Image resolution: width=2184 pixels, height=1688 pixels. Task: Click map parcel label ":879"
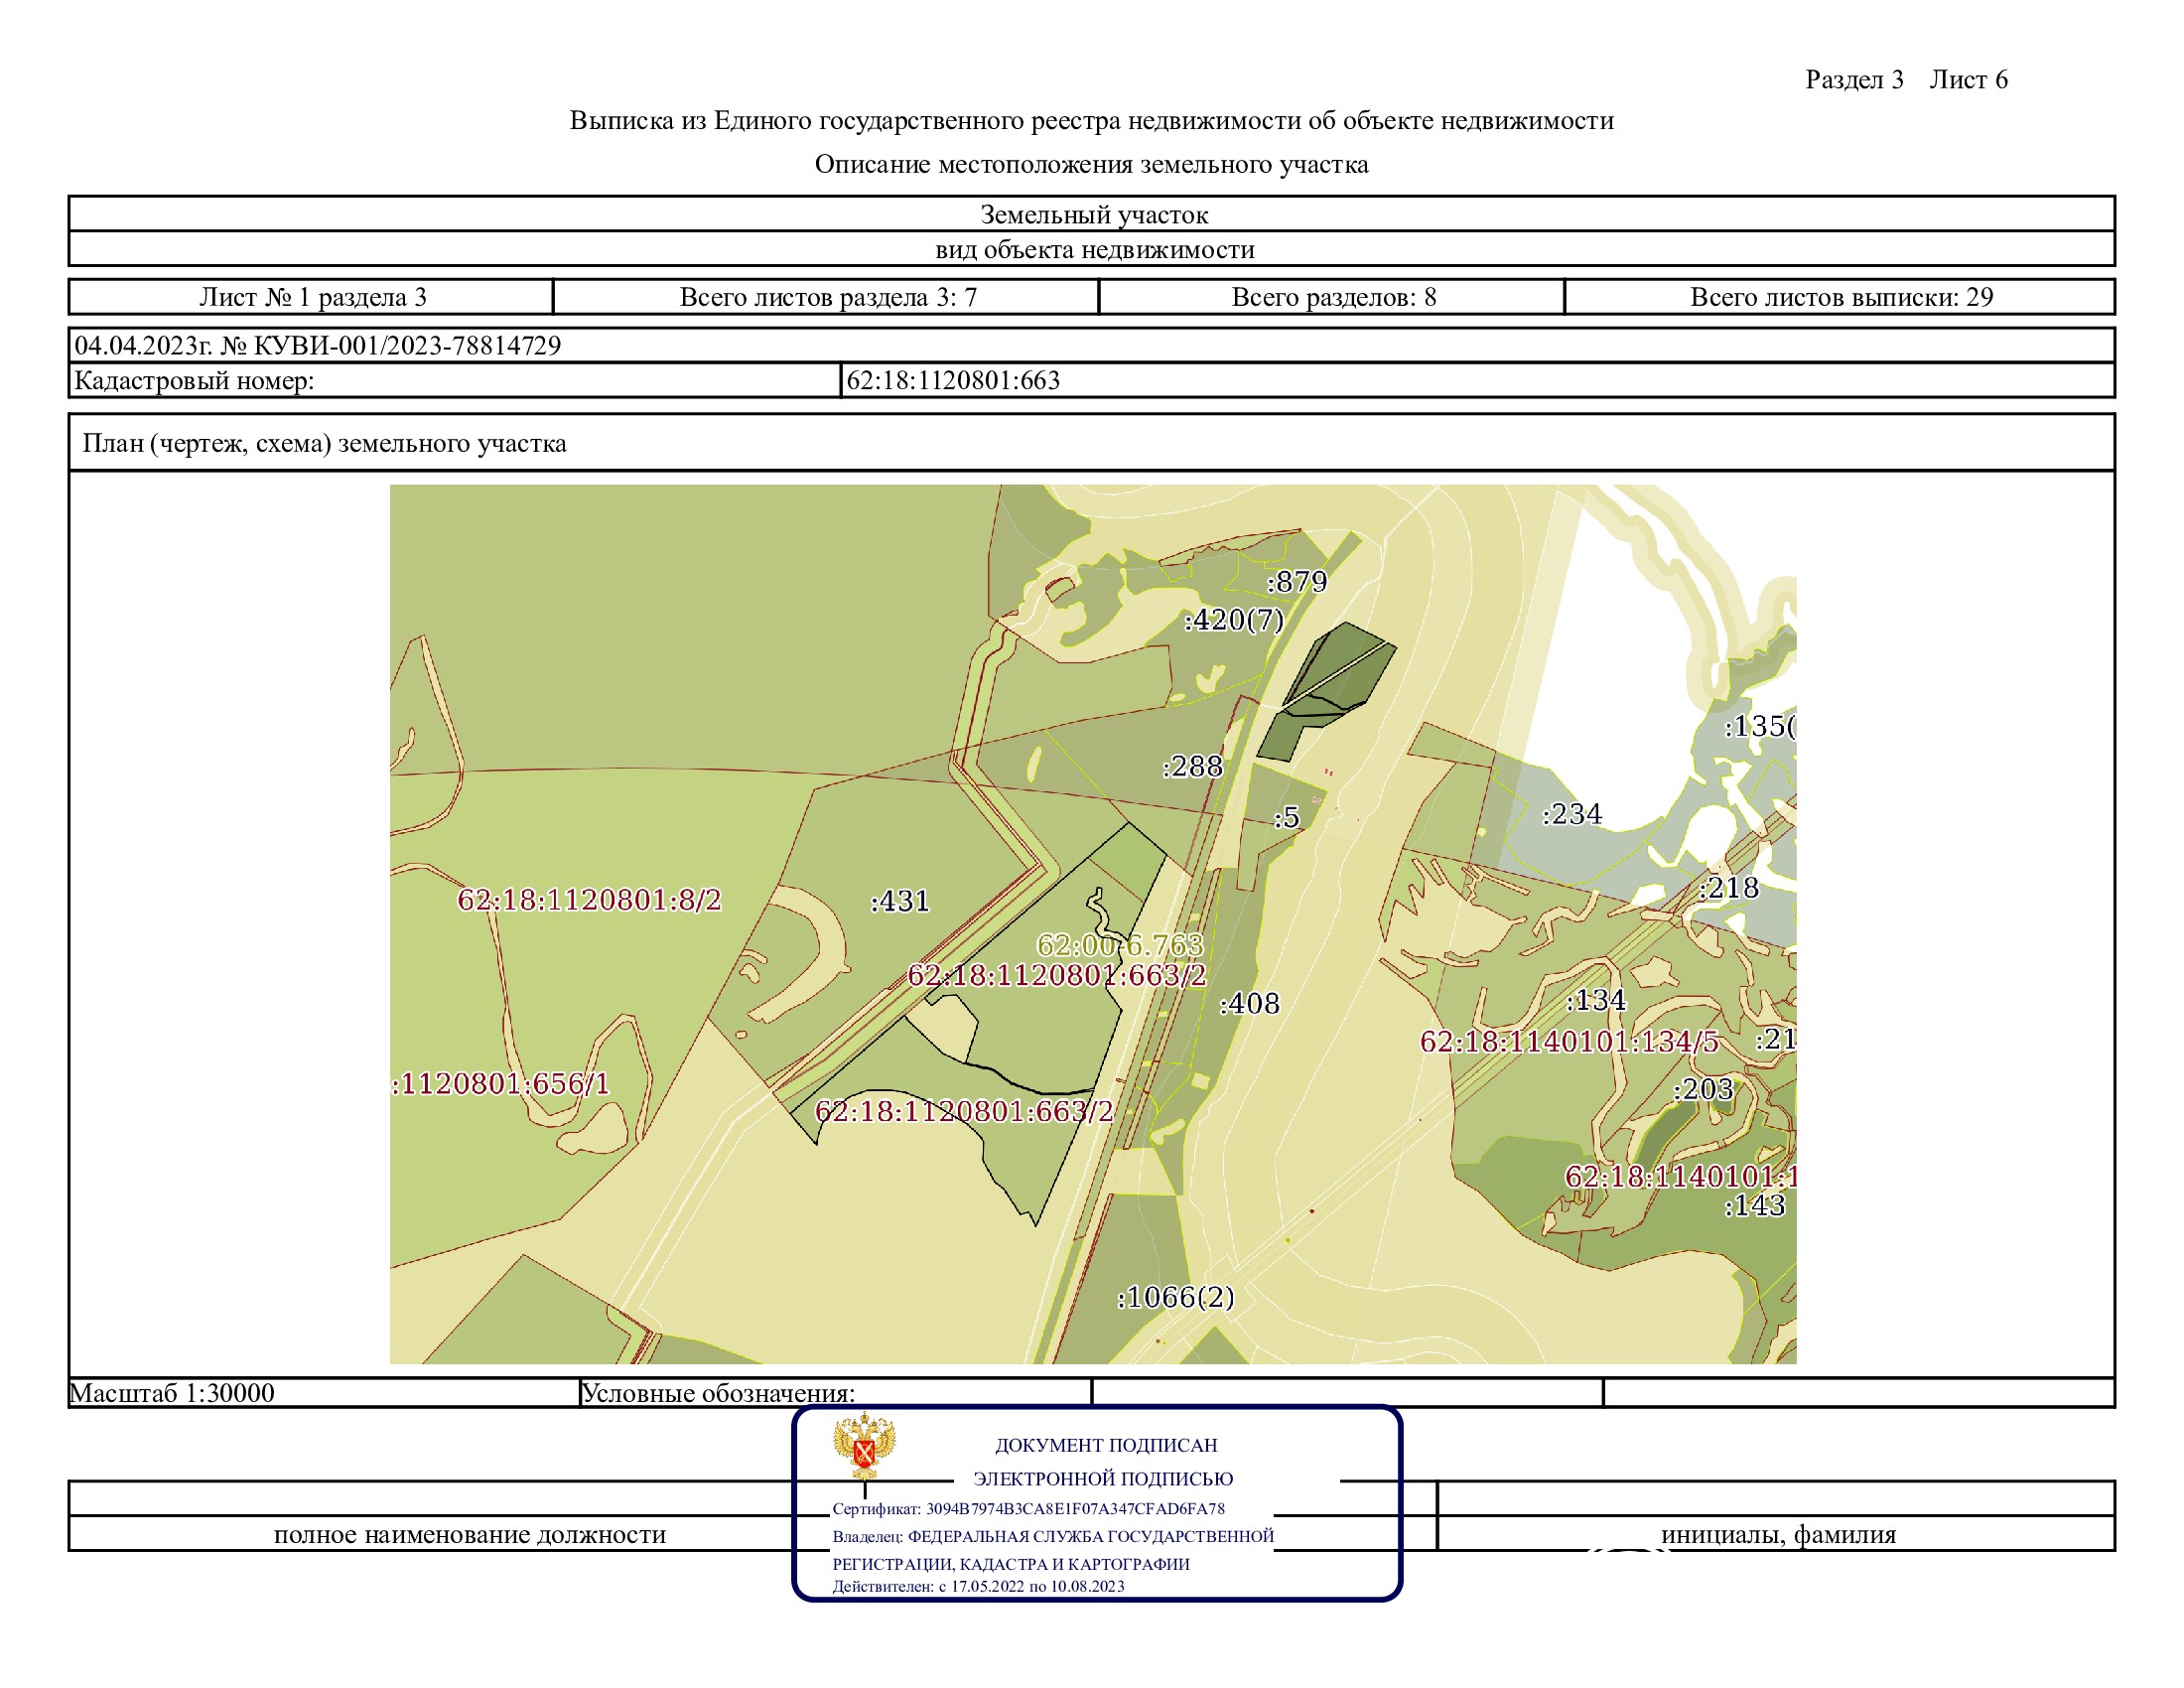tap(1296, 582)
